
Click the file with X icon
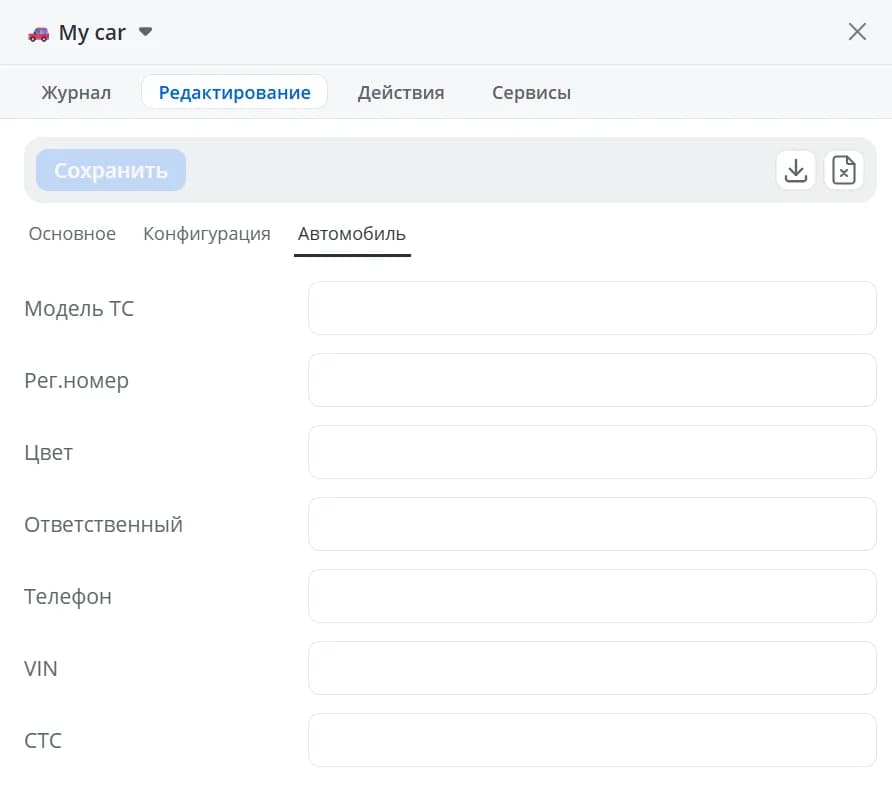click(844, 170)
